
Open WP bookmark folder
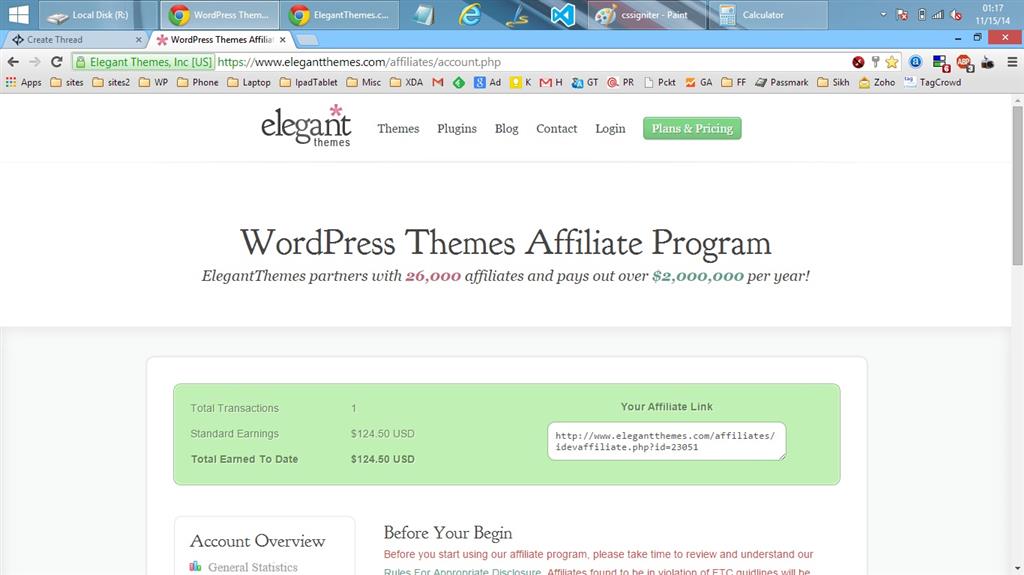153,82
